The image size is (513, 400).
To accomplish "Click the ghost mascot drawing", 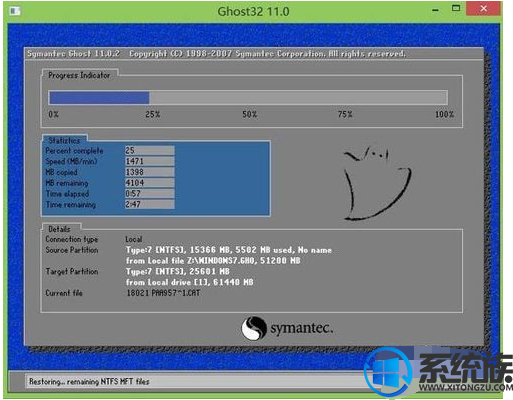I will point(377,184).
